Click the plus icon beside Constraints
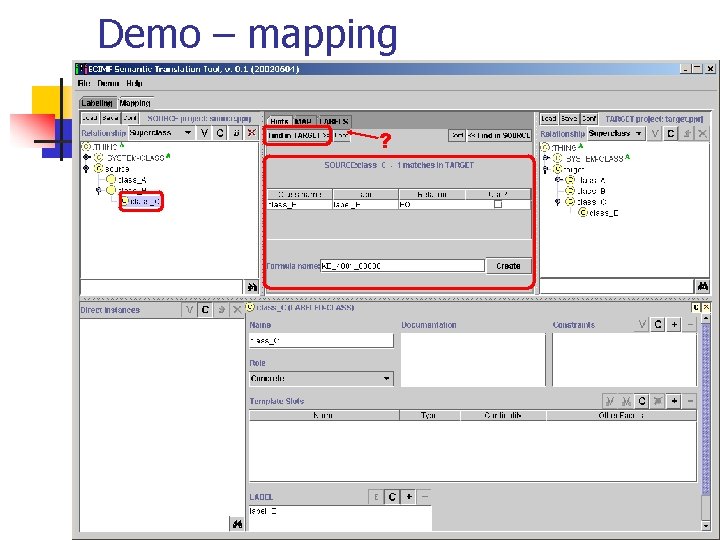Screen dimensions: 720x540 (674, 325)
